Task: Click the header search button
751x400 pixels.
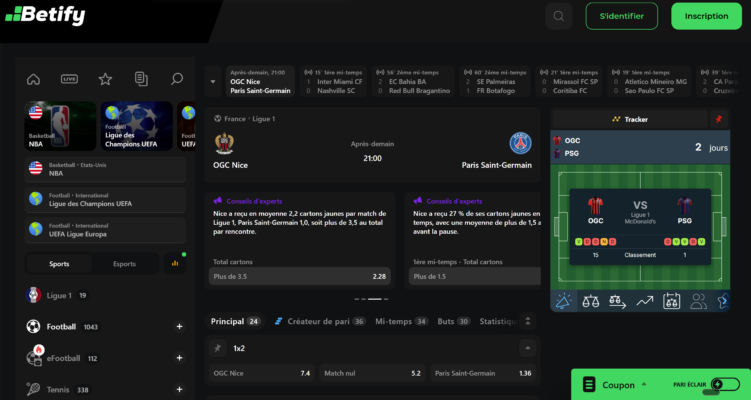Action: pos(558,16)
